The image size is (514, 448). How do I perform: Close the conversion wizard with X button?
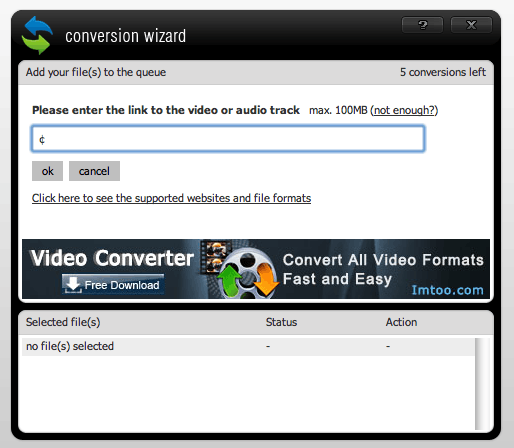tap(471, 25)
